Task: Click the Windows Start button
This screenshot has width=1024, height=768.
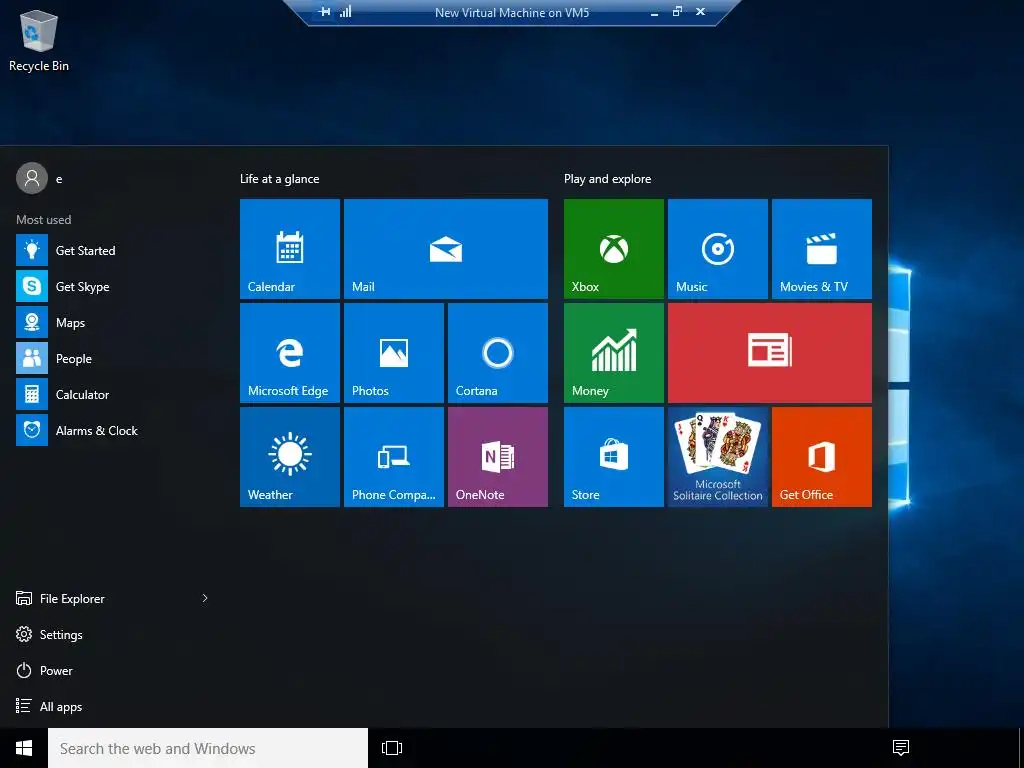Action: point(24,748)
